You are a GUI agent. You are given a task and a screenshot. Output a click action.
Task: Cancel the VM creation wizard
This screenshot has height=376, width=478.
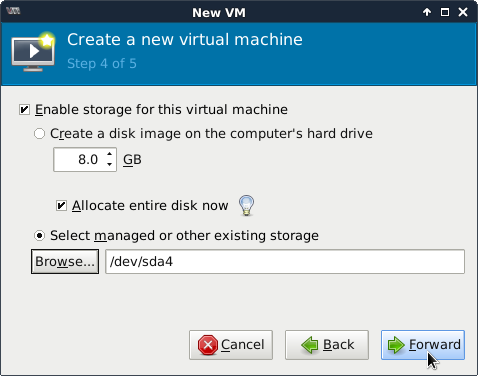pyautogui.click(x=231, y=345)
